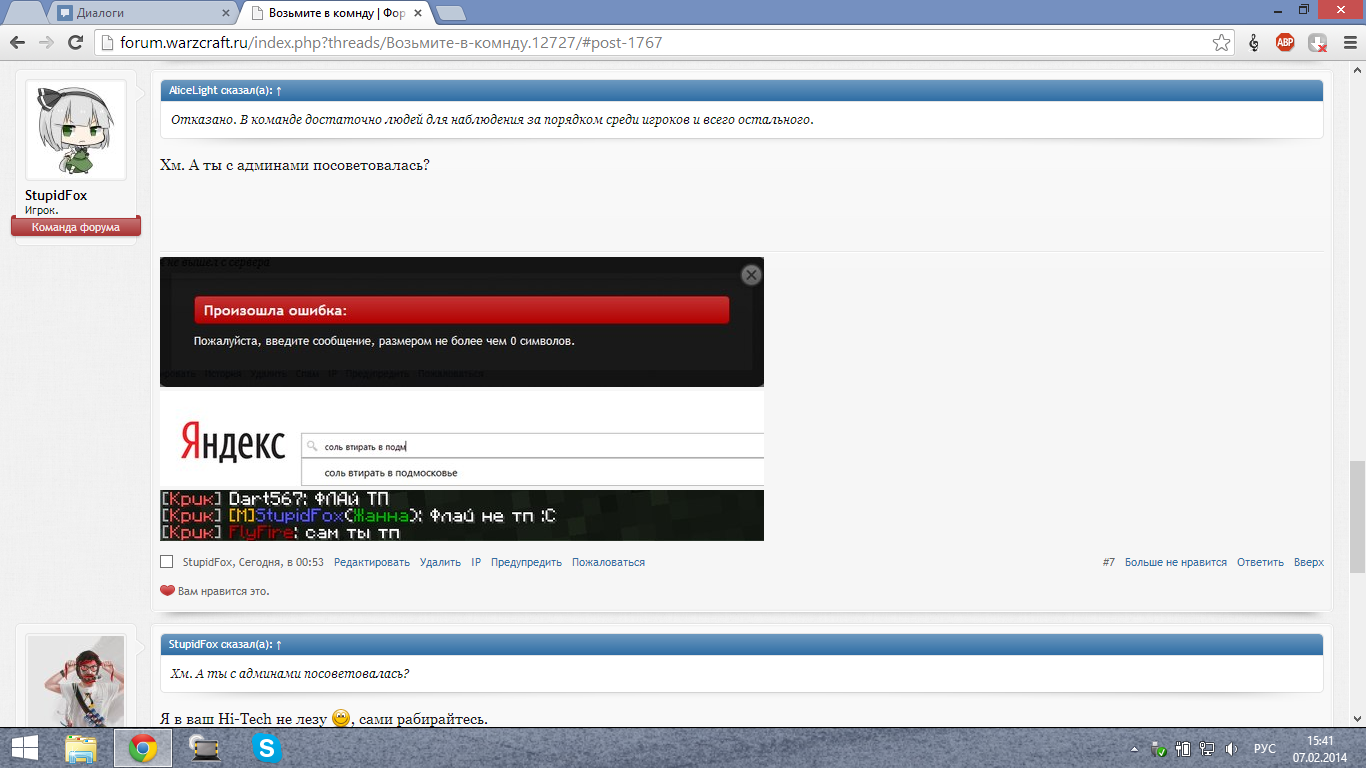Open the Windows Start button
Image resolution: width=1366 pixels, height=768 pixels.
(x=24, y=748)
